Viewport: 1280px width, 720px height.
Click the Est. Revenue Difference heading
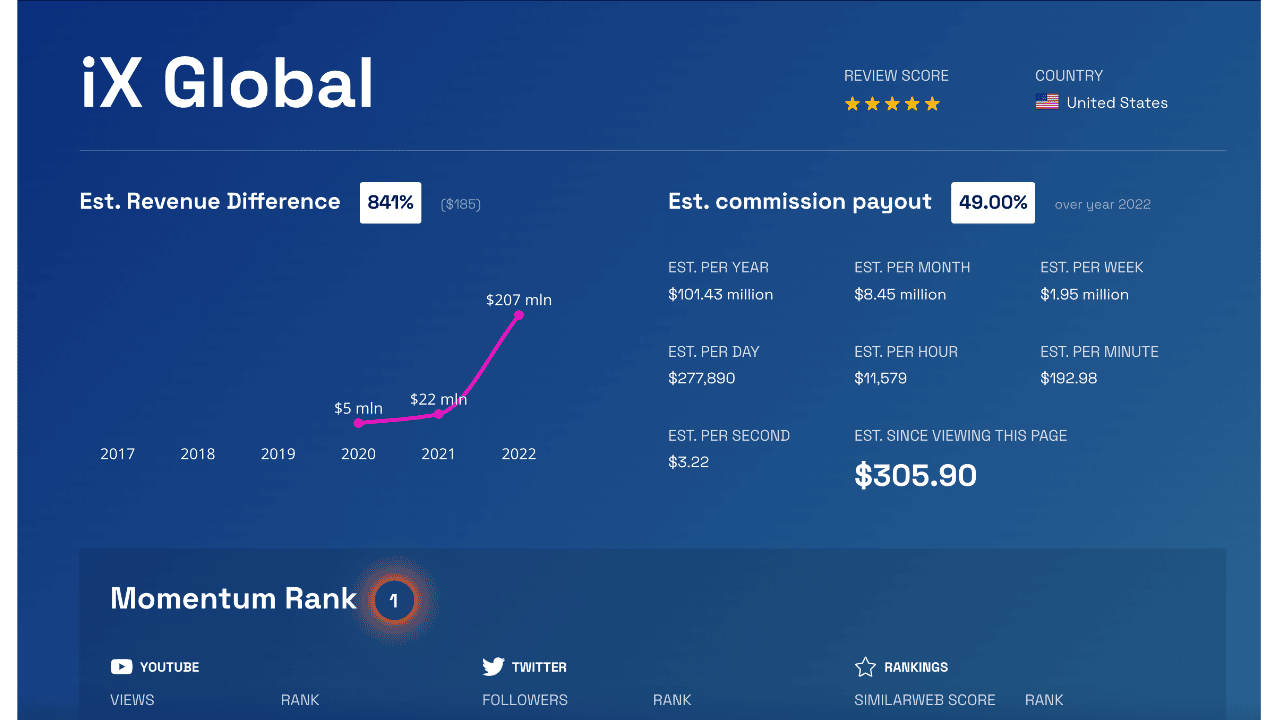coord(210,201)
